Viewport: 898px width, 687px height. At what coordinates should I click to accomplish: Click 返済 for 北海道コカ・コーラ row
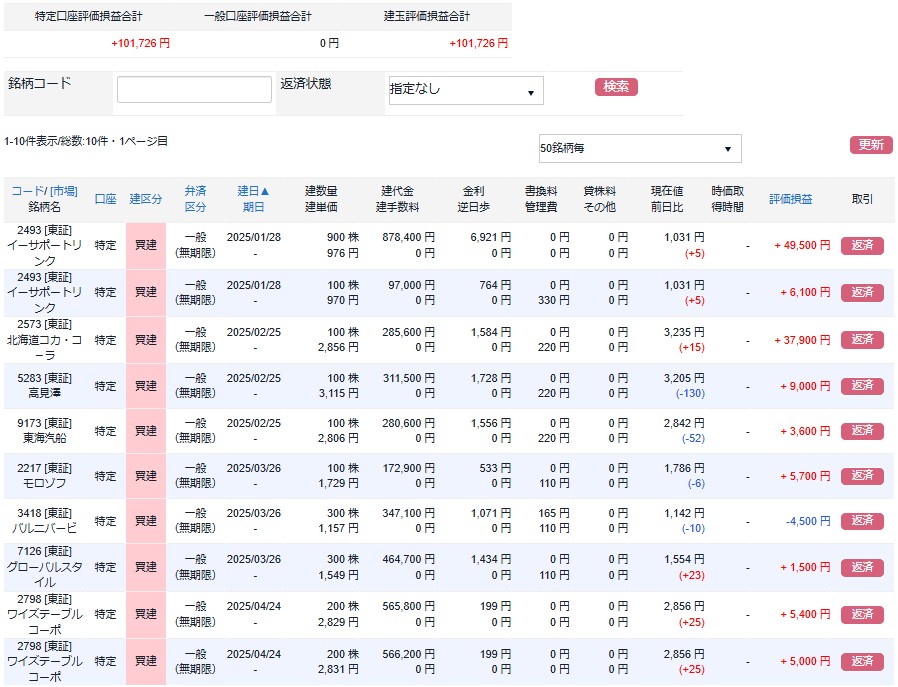point(862,339)
